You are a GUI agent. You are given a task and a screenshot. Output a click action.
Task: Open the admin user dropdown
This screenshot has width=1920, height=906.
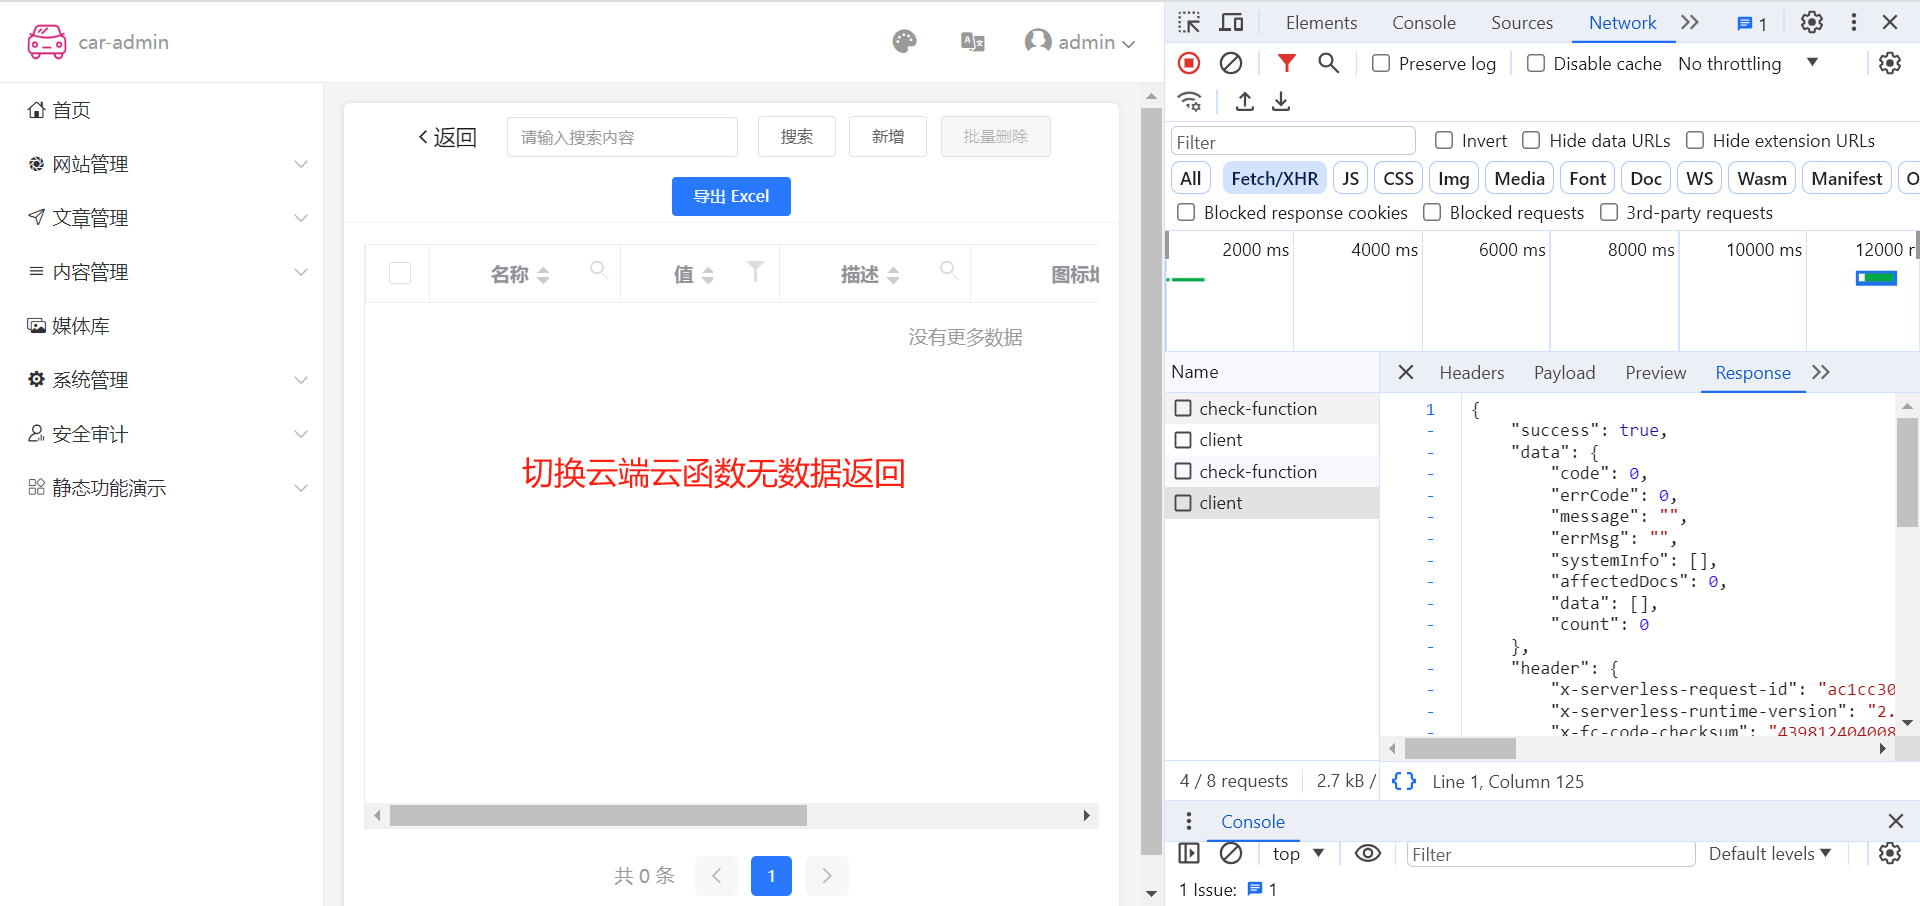(x=1080, y=42)
